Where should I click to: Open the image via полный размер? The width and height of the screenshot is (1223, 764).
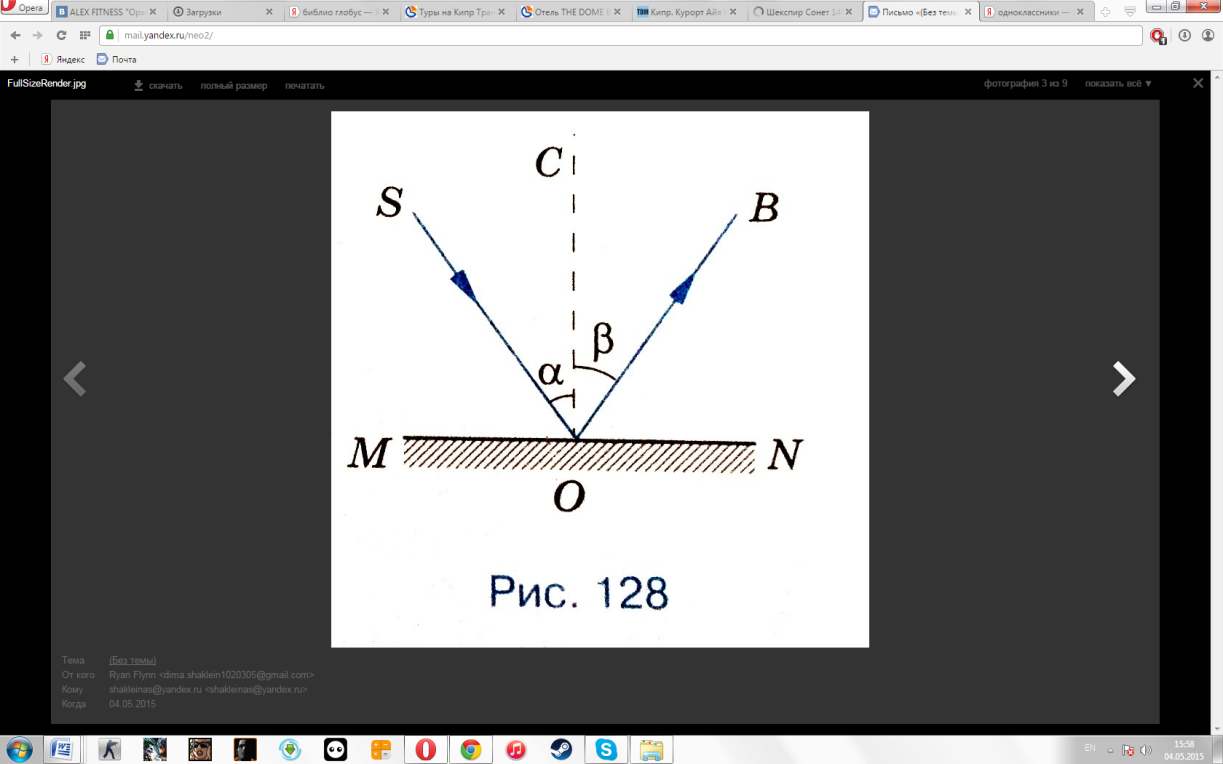tap(233, 85)
